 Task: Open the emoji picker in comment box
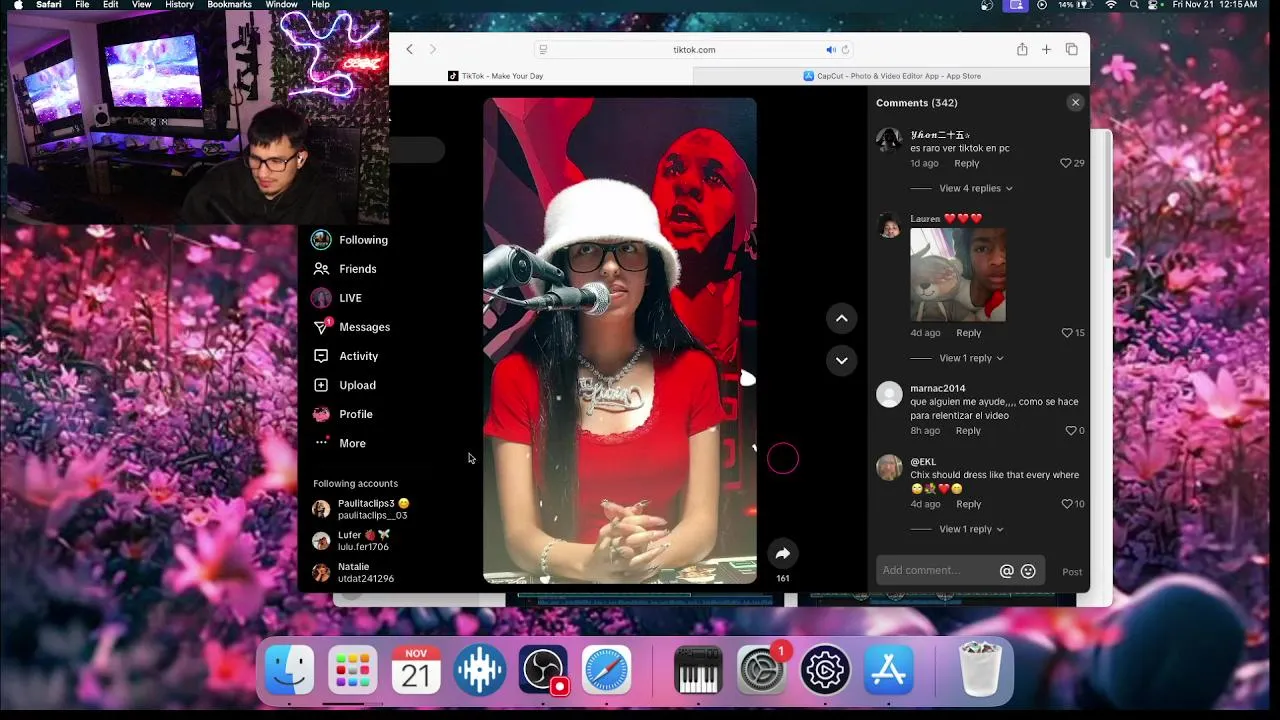[1028, 571]
